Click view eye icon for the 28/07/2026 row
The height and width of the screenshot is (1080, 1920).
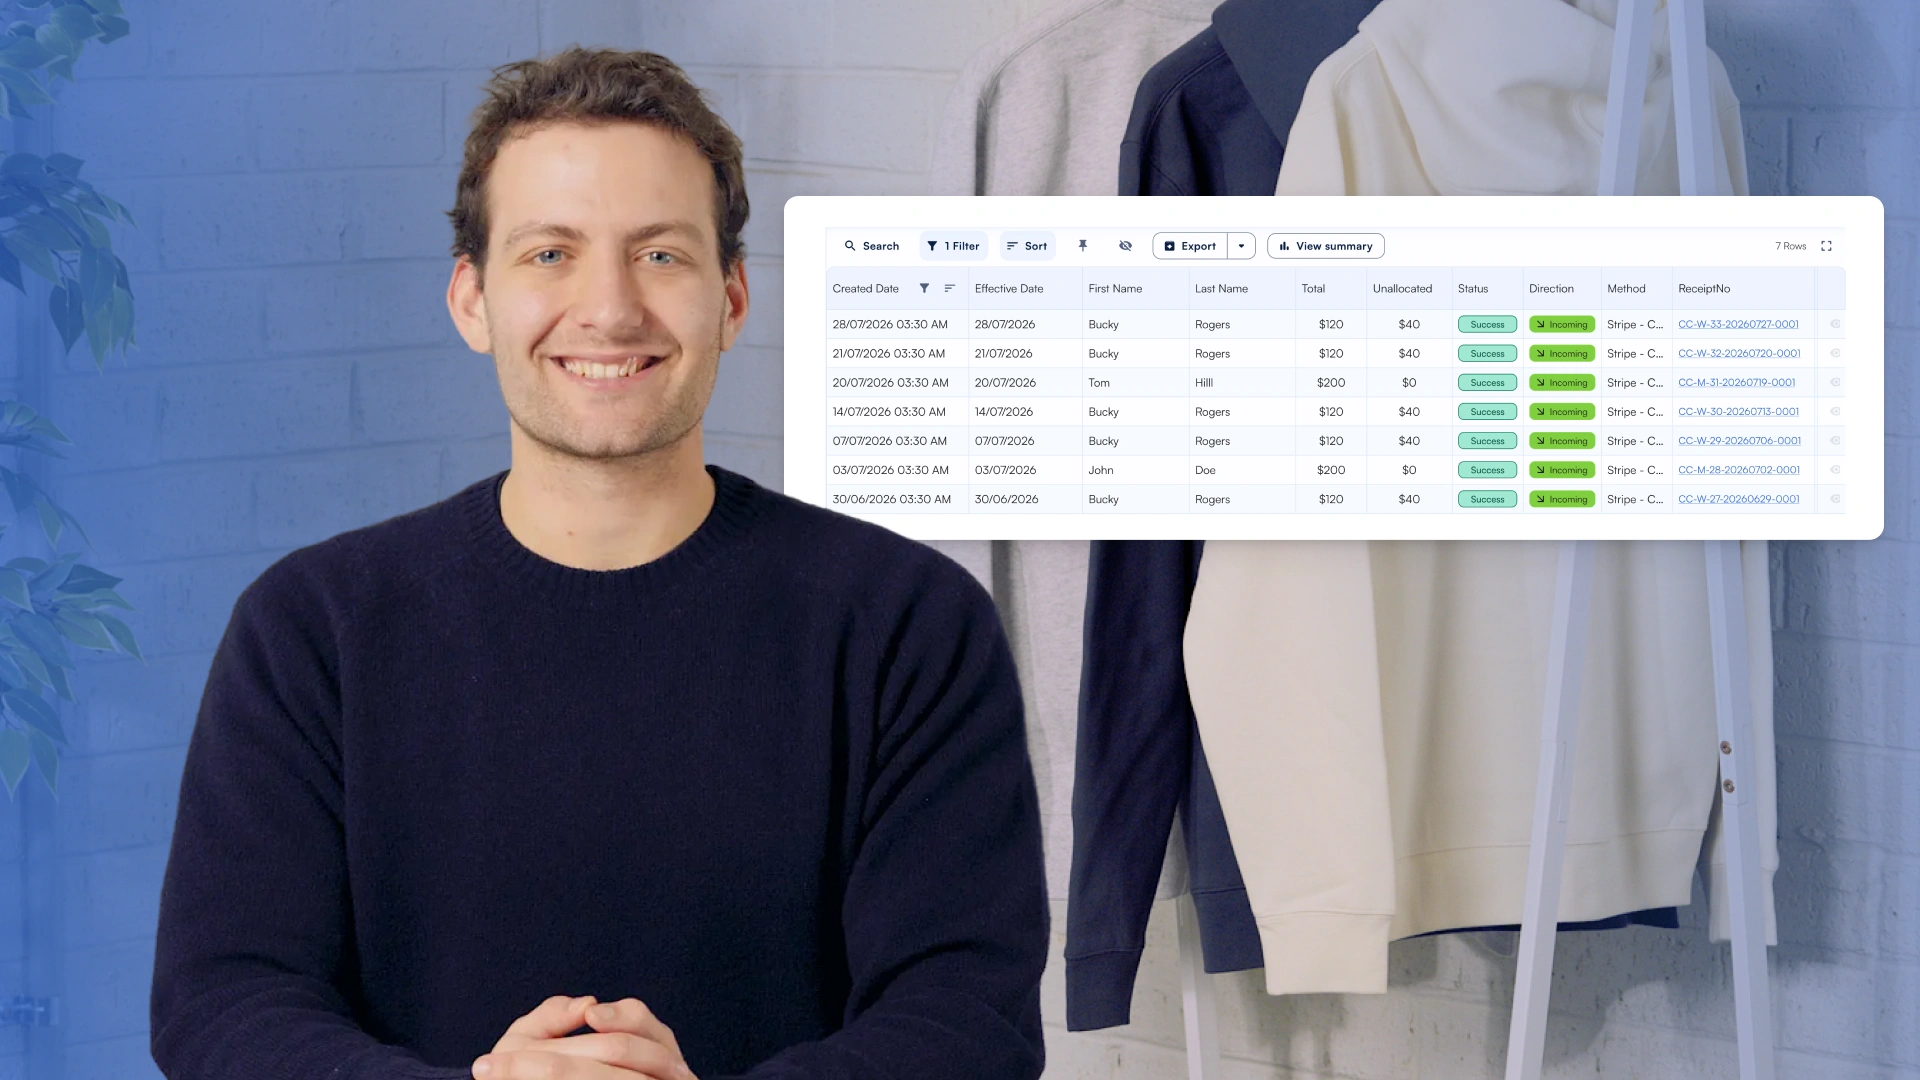click(x=1835, y=324)
